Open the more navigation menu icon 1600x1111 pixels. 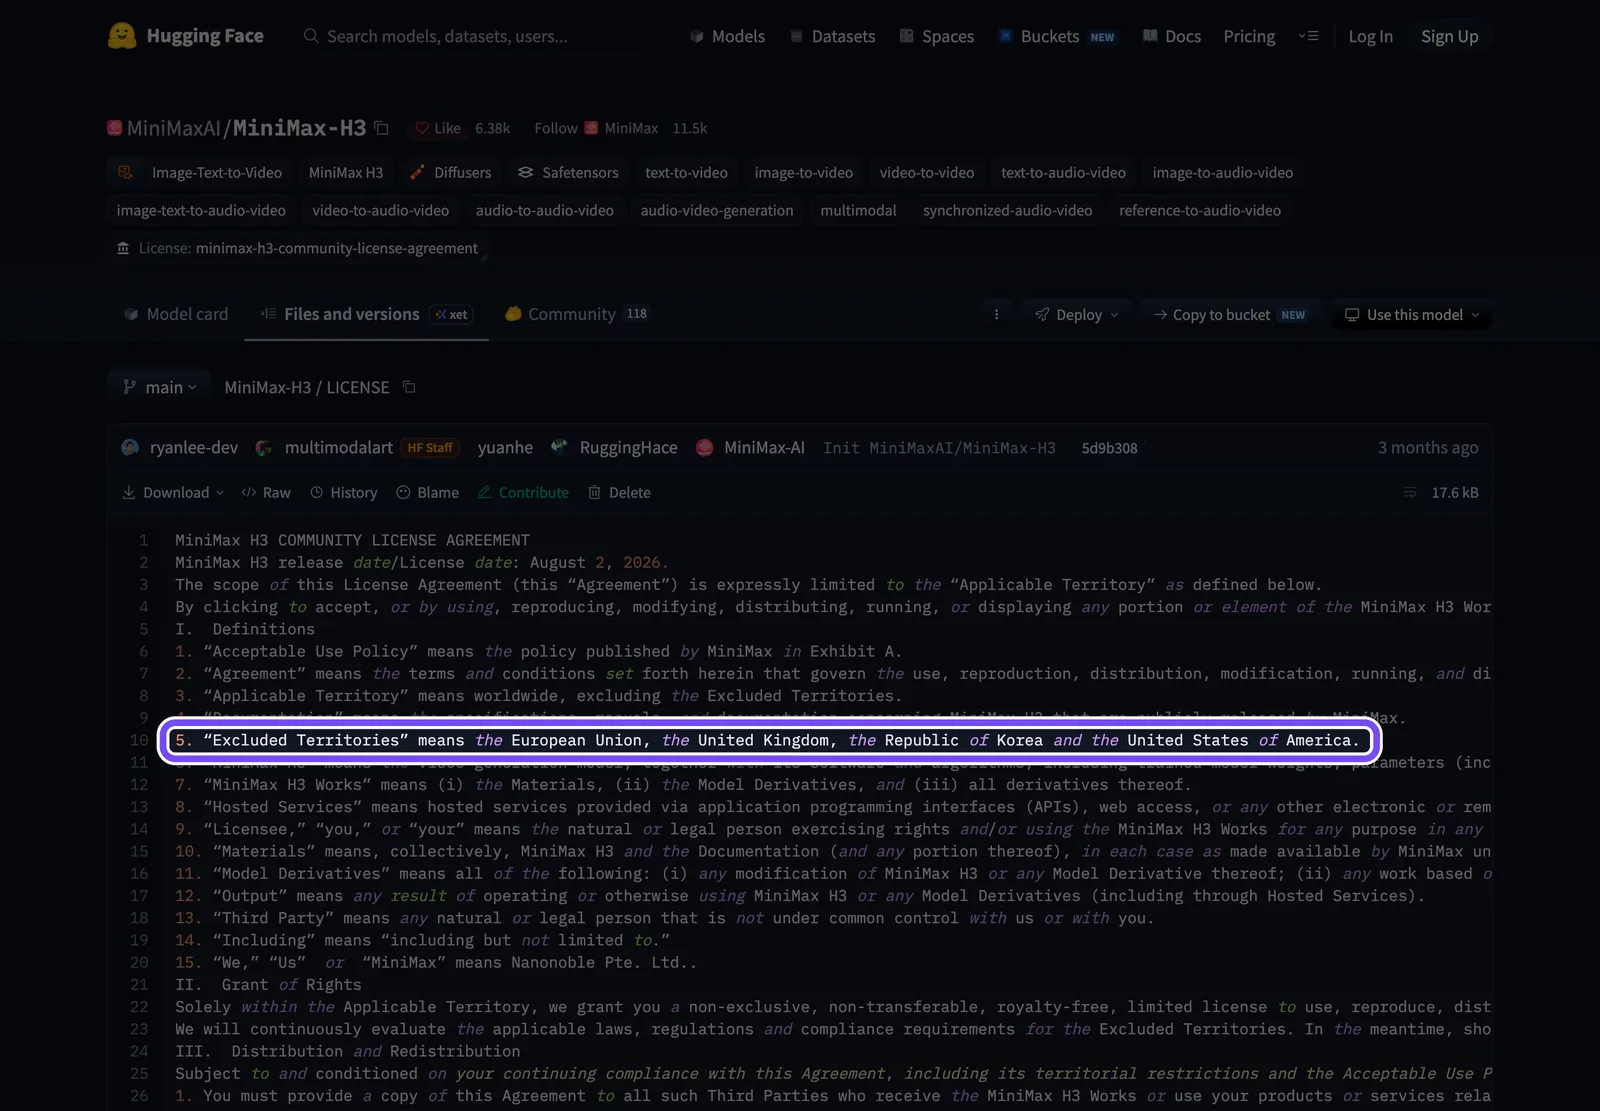coord(1308,36)
